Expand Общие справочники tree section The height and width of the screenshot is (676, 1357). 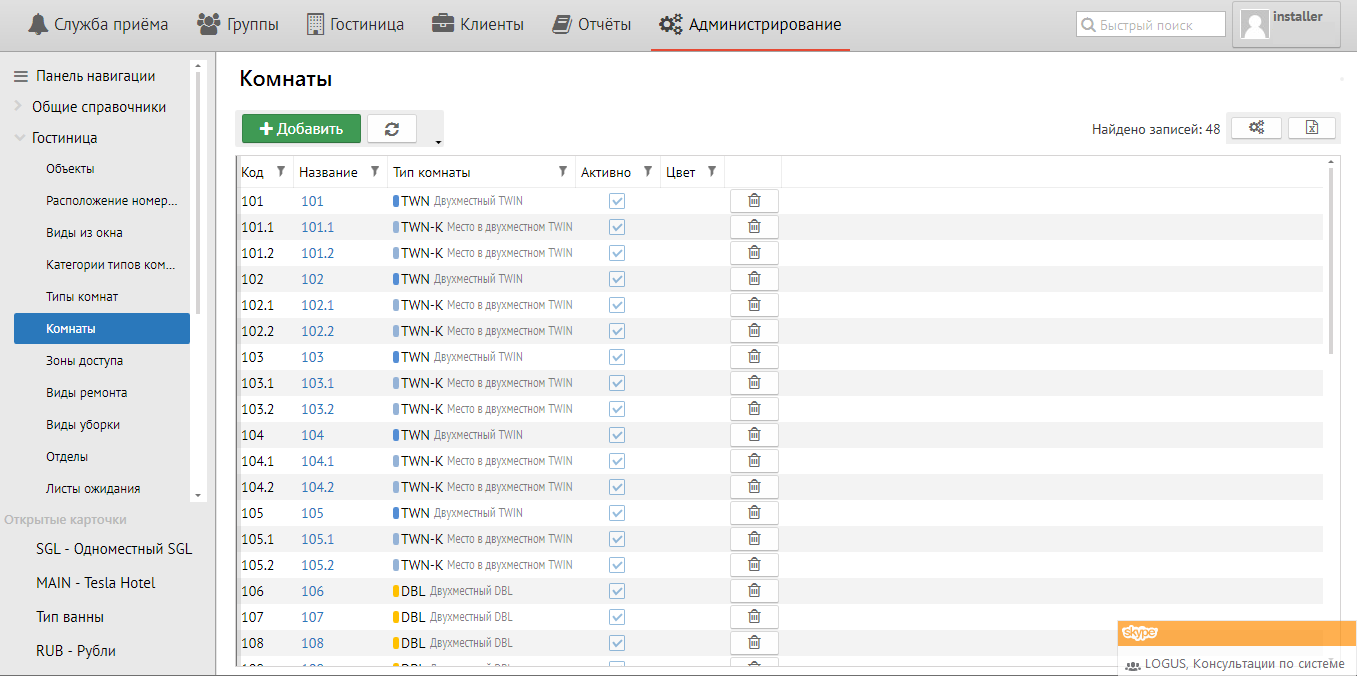pos(19,107)
